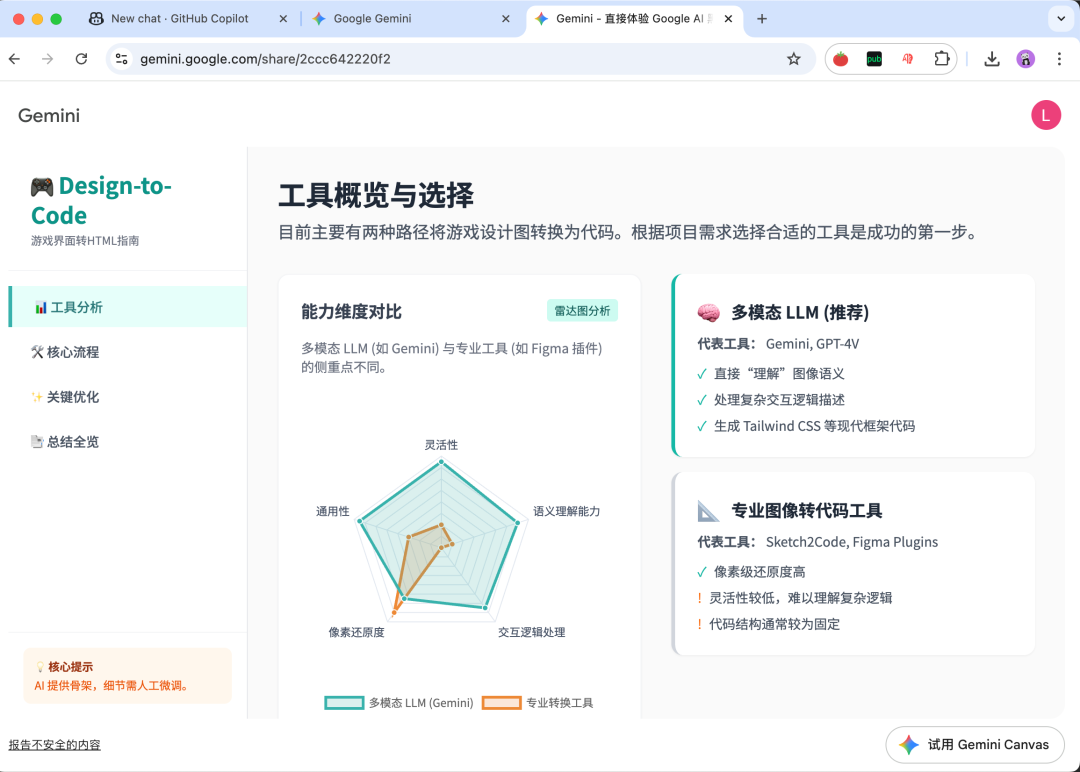Click the bar chart icon beside 工具分析
Viewport: 1080px width, 772px height.
(41, 307)
